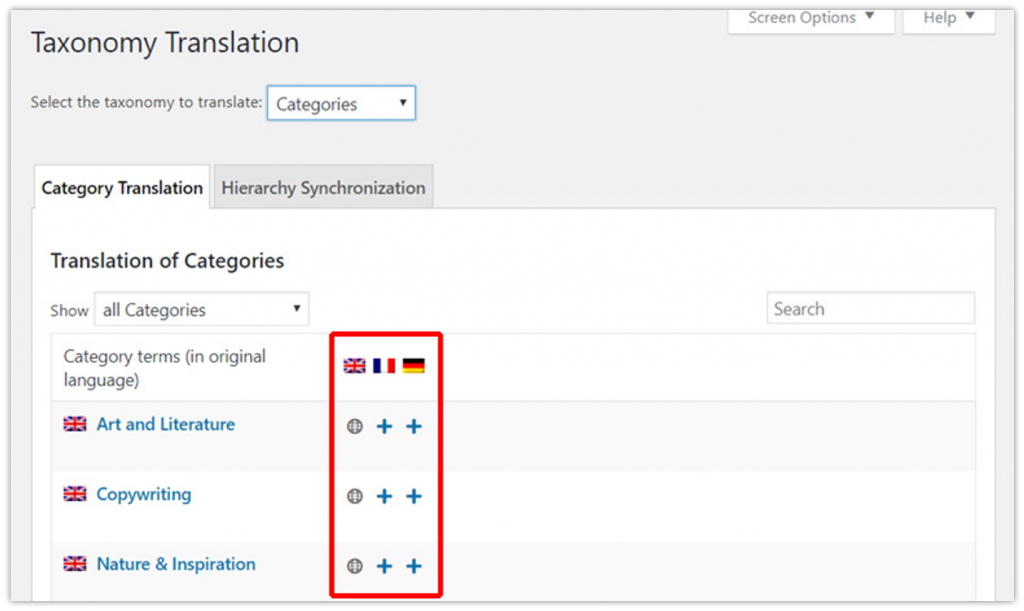Open the globe translation icon for Art and Literature
The image size is (1024, 611).
click(354, 426)
